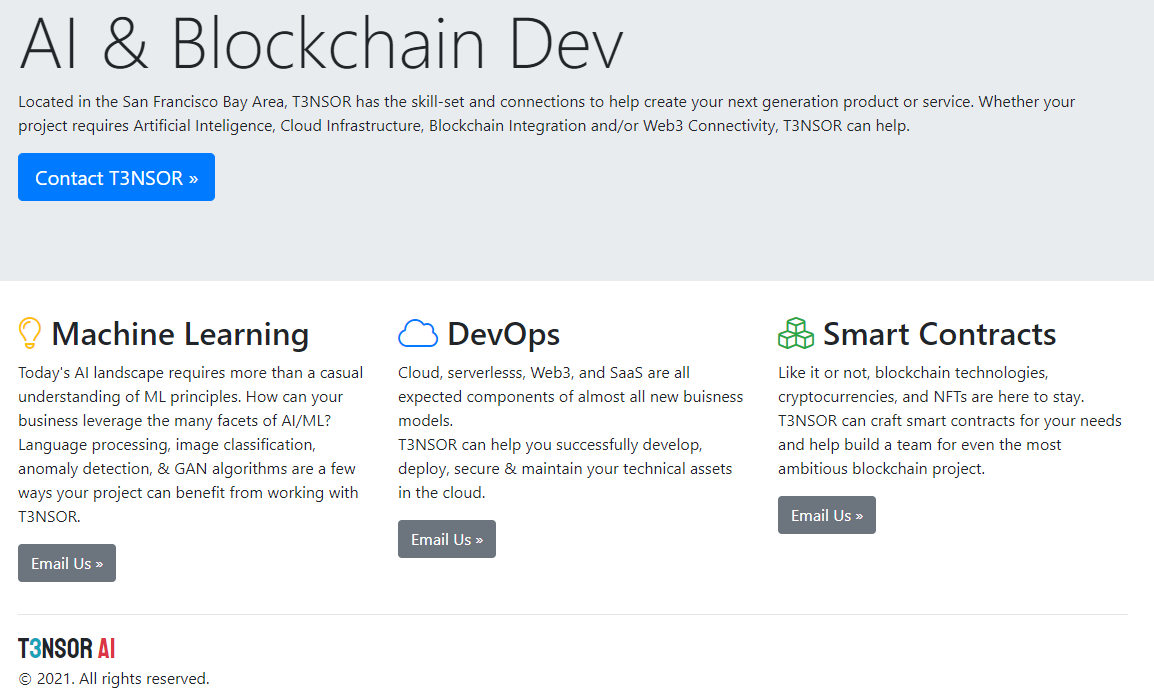Image resolution: width=1154 pixels, height=696 pixels.
Task: Click the 2021 All rights reserved text
Action: click(x=114, y=679)
